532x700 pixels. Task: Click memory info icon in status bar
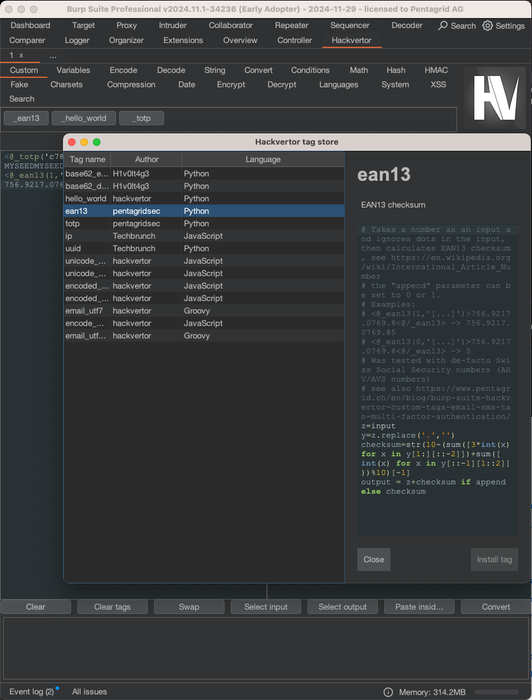(388, 692)
